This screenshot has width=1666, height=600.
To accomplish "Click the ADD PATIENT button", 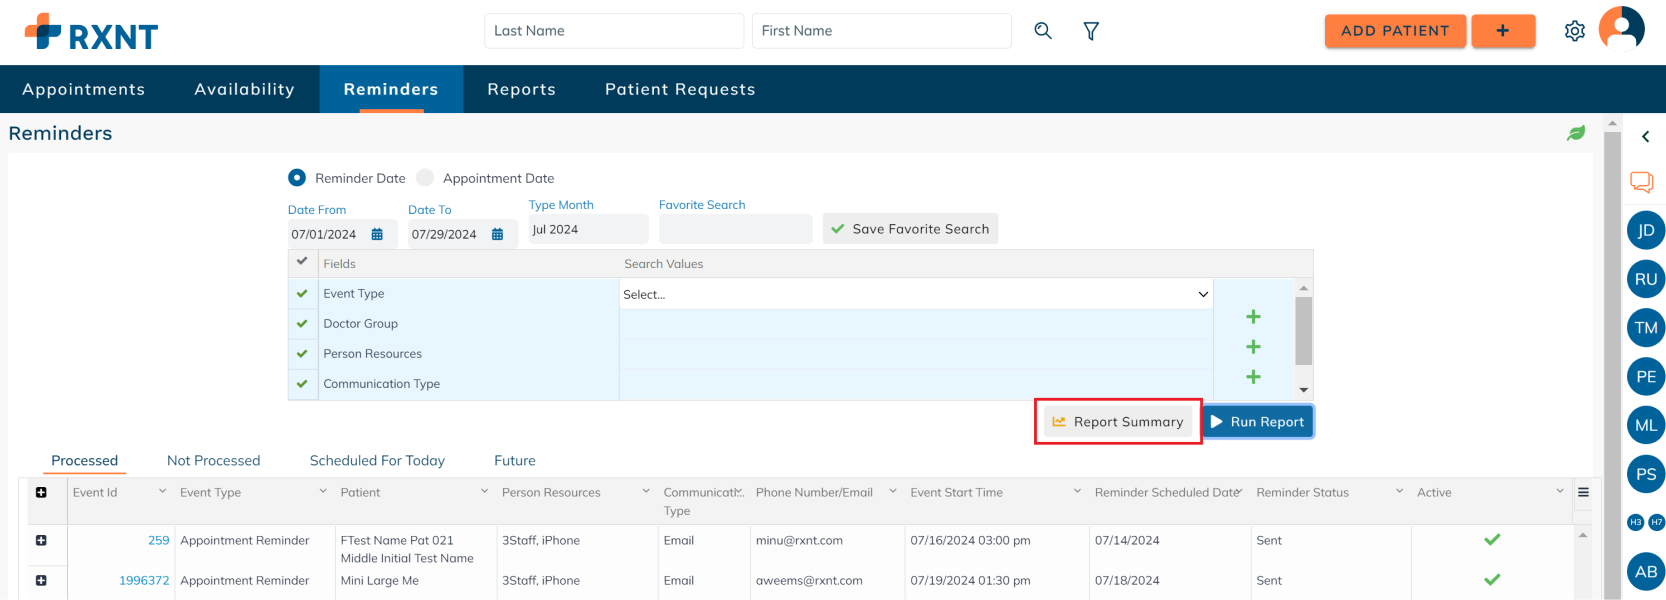I will [x=1394, y=31].
